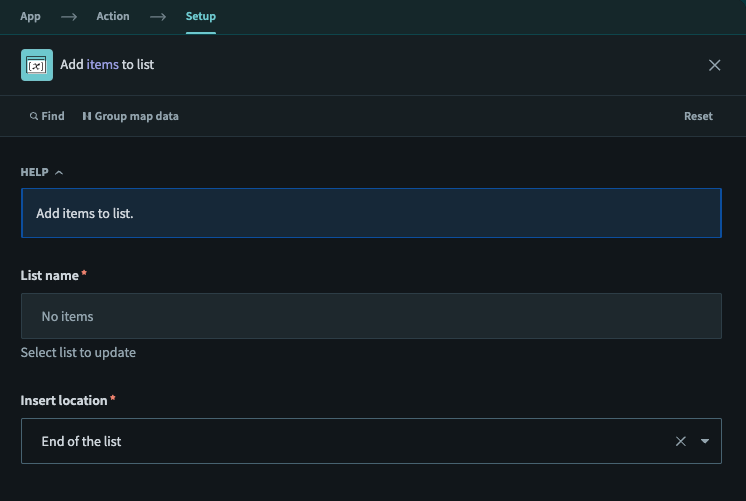The width and height of the screenshot is (746, 501).
Task: Select the Setup tab
Action: coord(200,17)
